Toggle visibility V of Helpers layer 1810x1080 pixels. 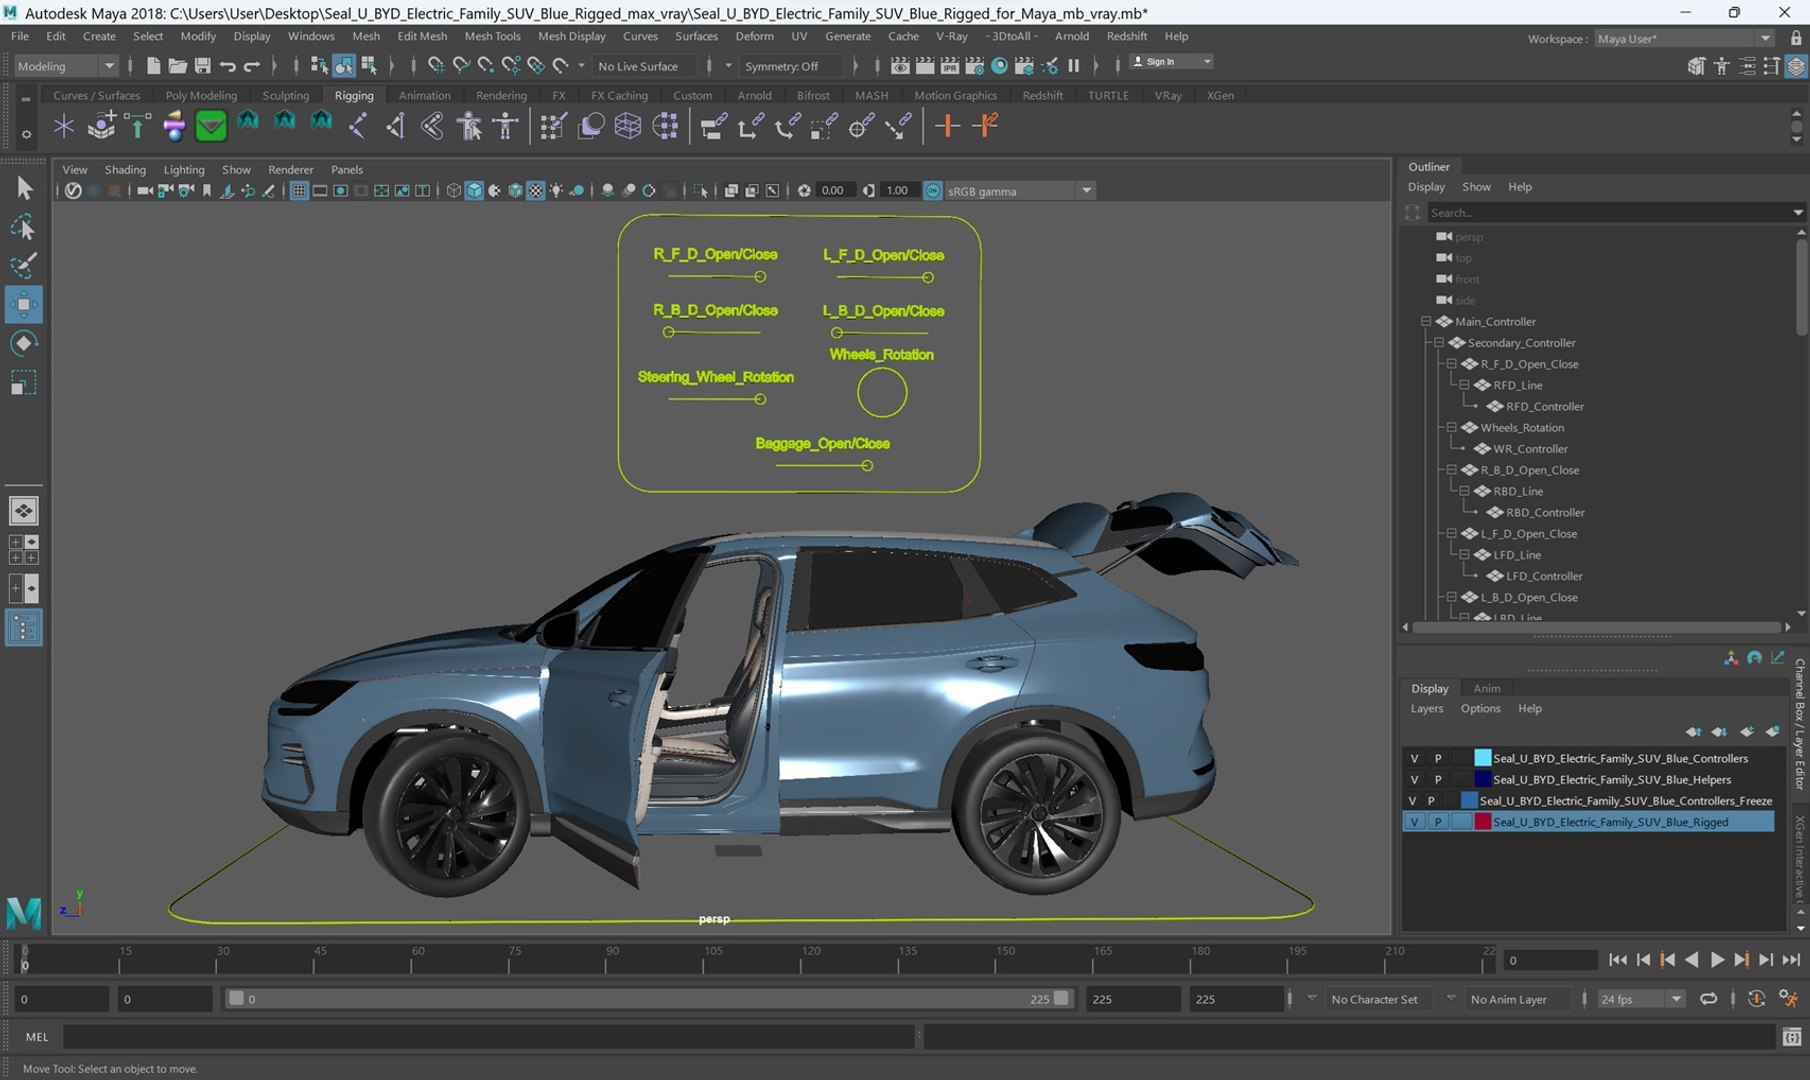pyautogui.click(x=1414, y=779)
